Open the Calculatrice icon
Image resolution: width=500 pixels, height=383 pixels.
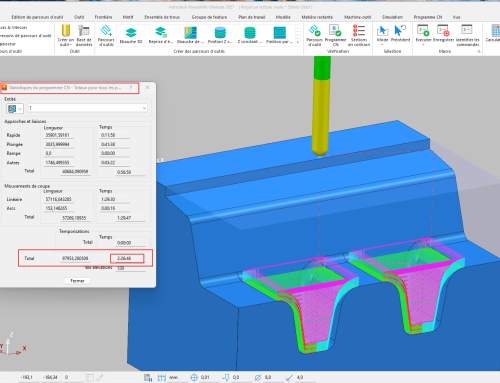point(494,34)
